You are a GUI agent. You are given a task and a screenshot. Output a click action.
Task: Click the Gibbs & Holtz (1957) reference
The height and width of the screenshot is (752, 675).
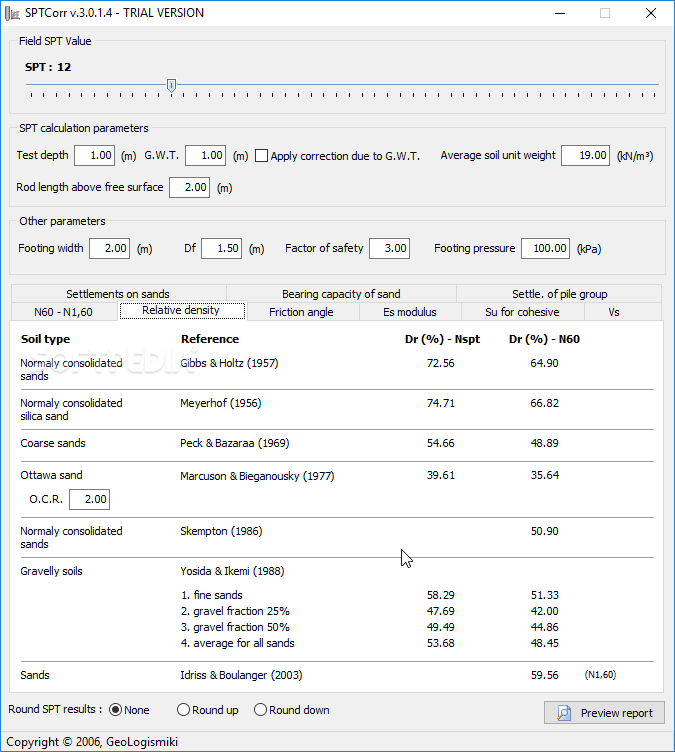(x=229, y=363)
